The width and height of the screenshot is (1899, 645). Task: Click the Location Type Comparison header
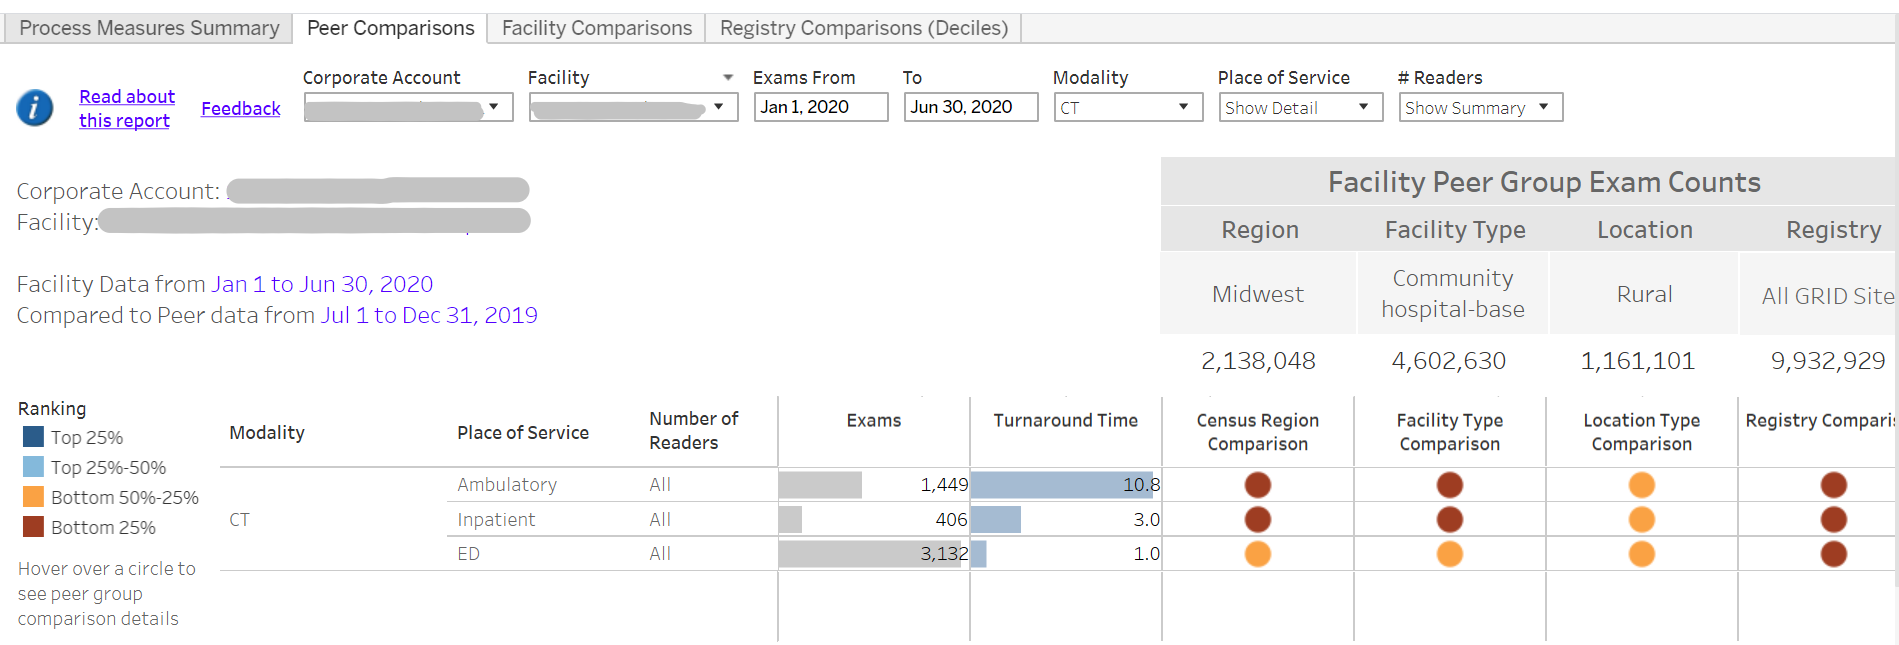[1641, 432]
